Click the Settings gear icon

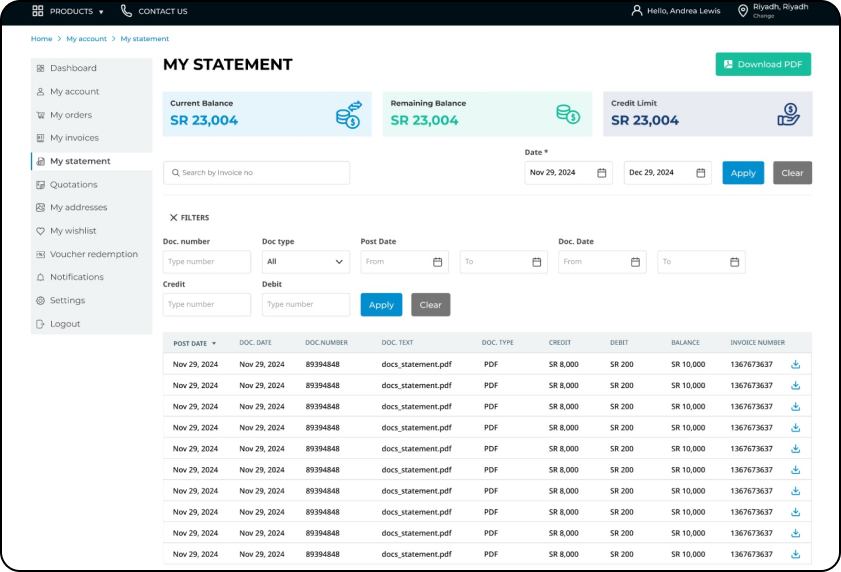click(40, 300)
